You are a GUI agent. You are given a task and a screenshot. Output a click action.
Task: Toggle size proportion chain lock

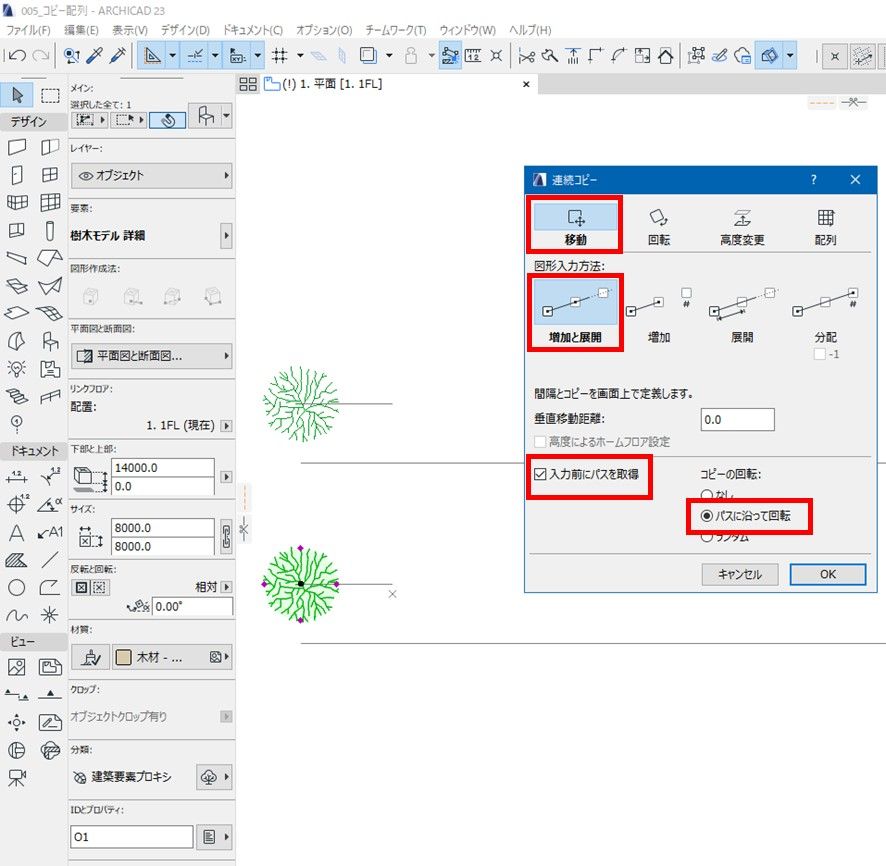tap(226, 537)
